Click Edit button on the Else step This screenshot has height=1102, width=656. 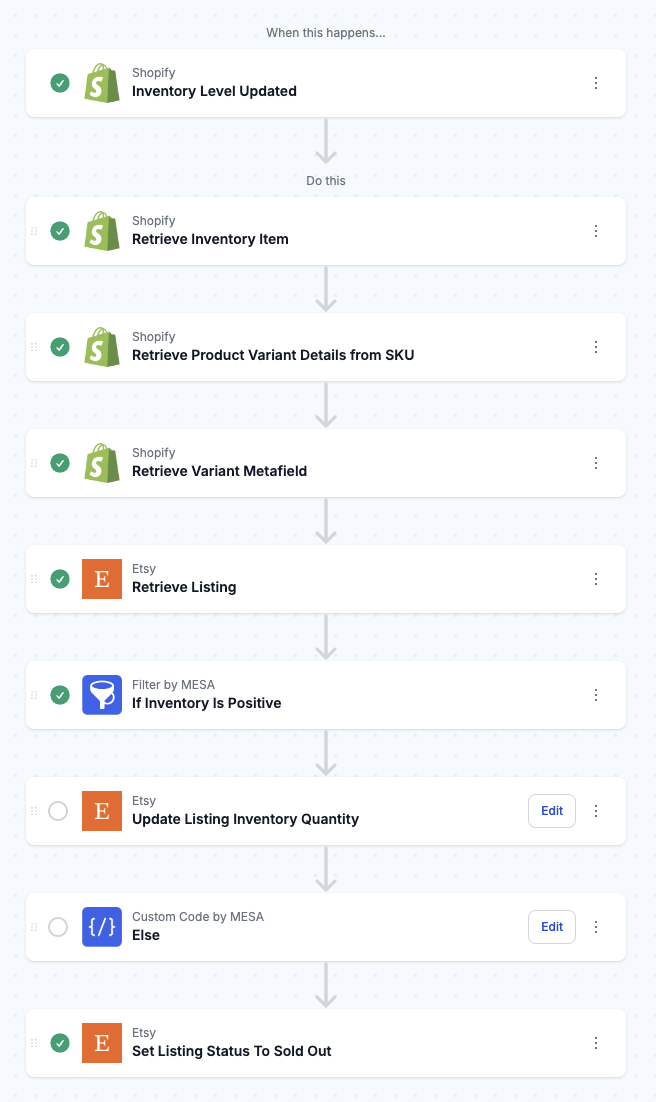[x=552, y=927]
